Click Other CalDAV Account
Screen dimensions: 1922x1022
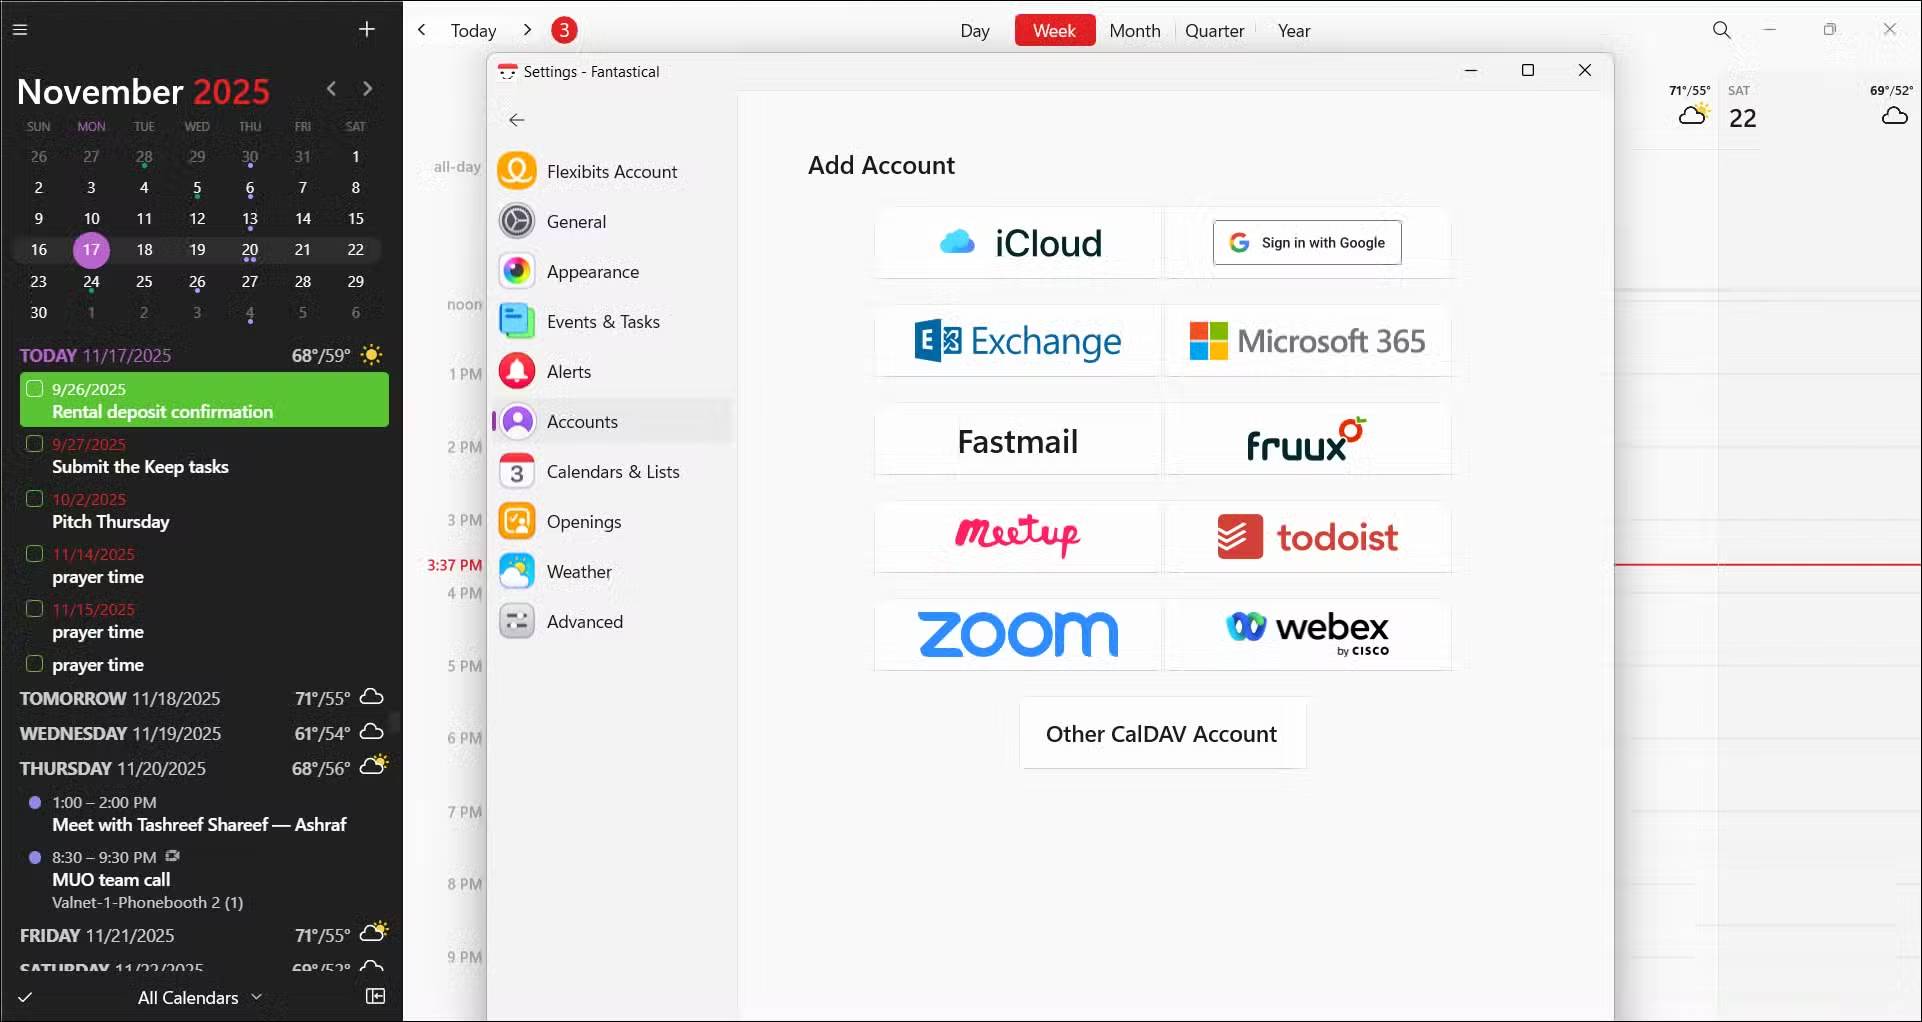click(1162, 734)
